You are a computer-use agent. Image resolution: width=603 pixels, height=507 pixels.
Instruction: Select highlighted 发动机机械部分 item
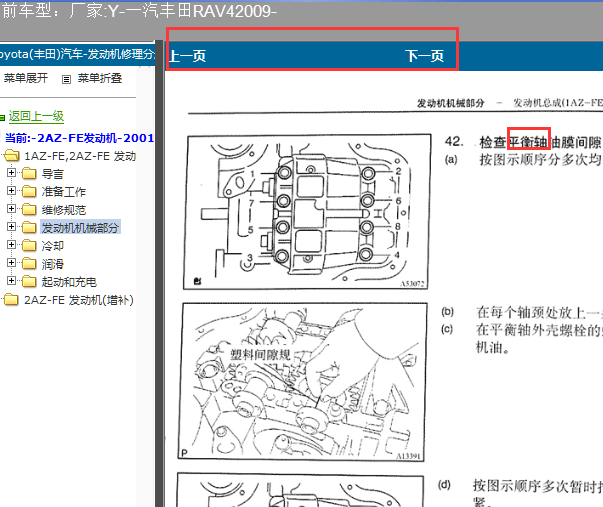point(80,228)
